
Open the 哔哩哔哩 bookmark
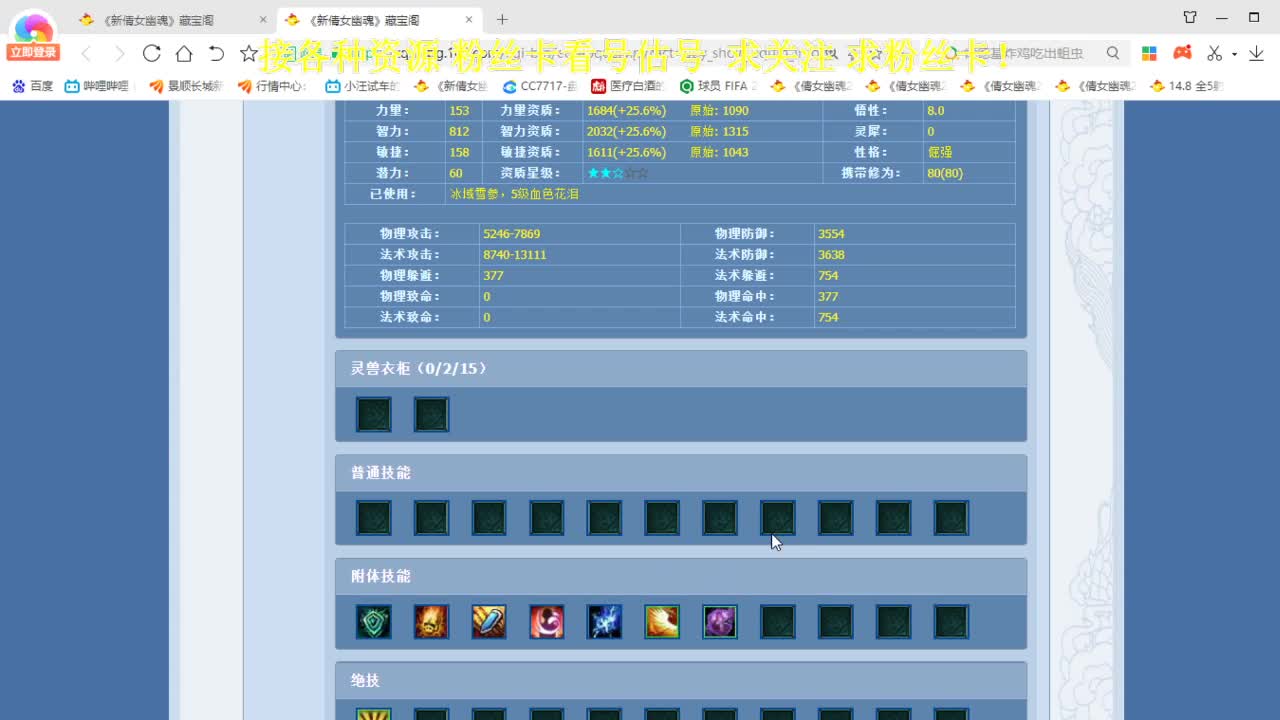pyautogui.click(x=97, y=86)
